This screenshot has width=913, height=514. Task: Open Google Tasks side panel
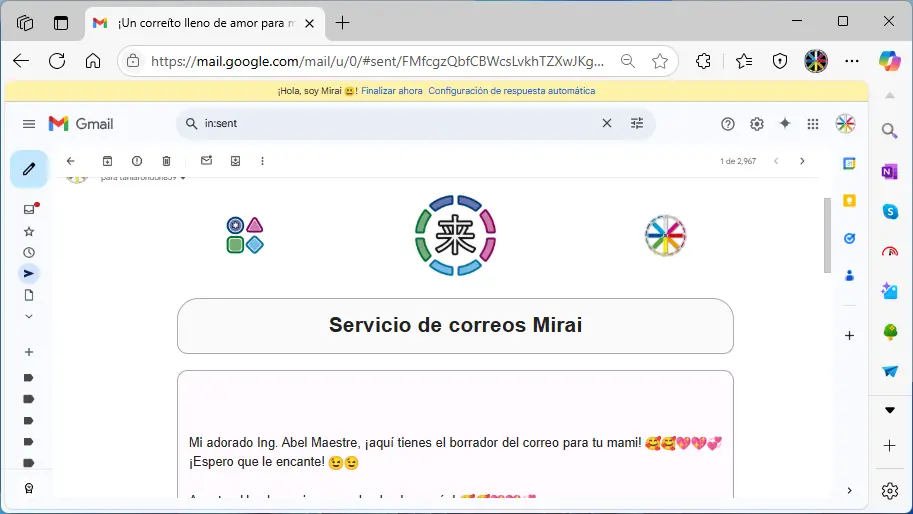[x=850, y=238]
